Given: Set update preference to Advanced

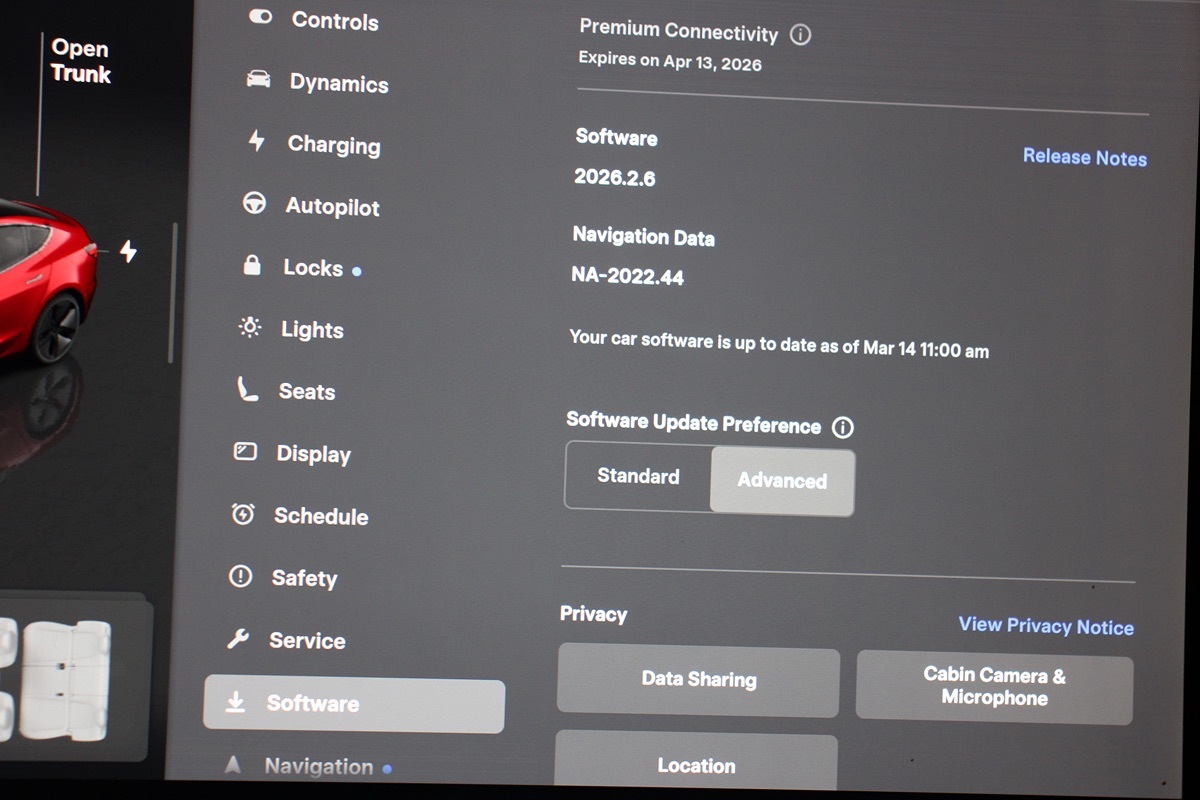Looking at the screenshot, I should [x=782, y=481].
